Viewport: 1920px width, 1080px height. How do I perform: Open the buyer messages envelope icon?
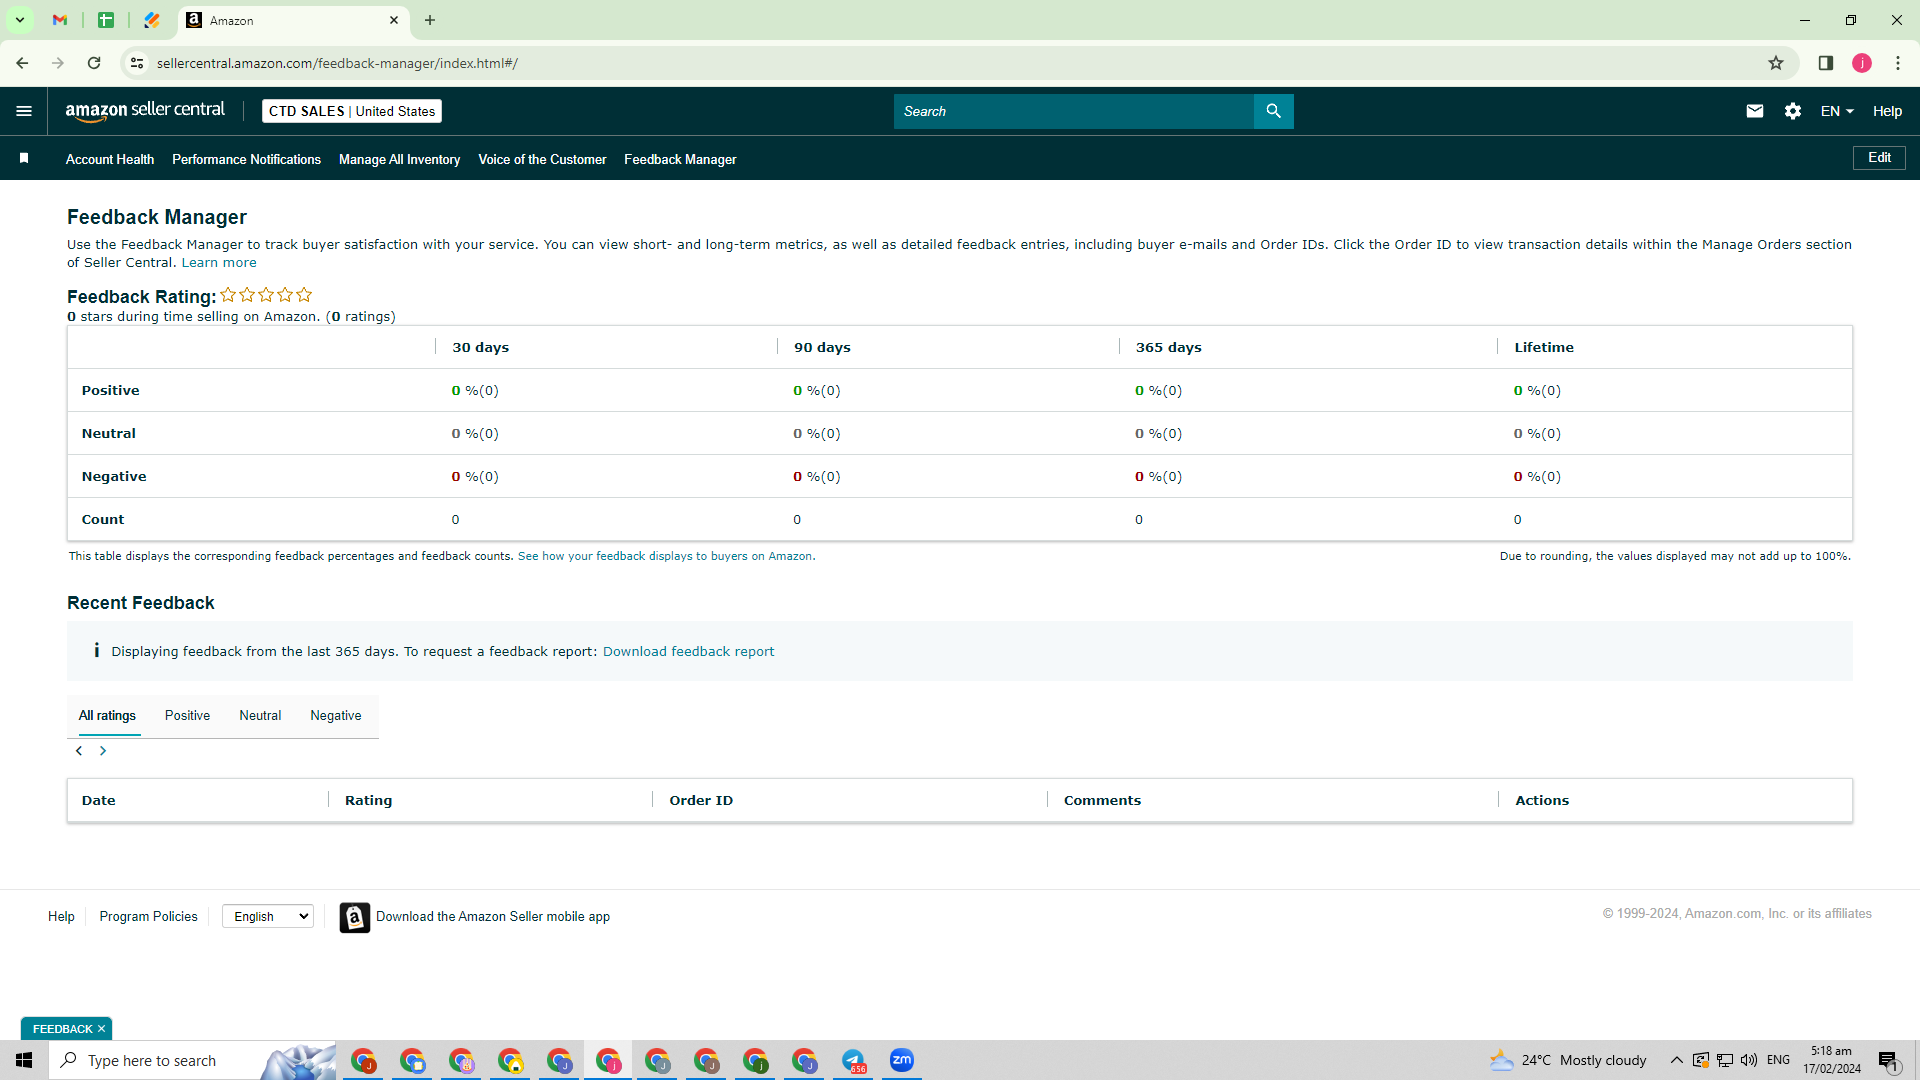(1754, 111)
